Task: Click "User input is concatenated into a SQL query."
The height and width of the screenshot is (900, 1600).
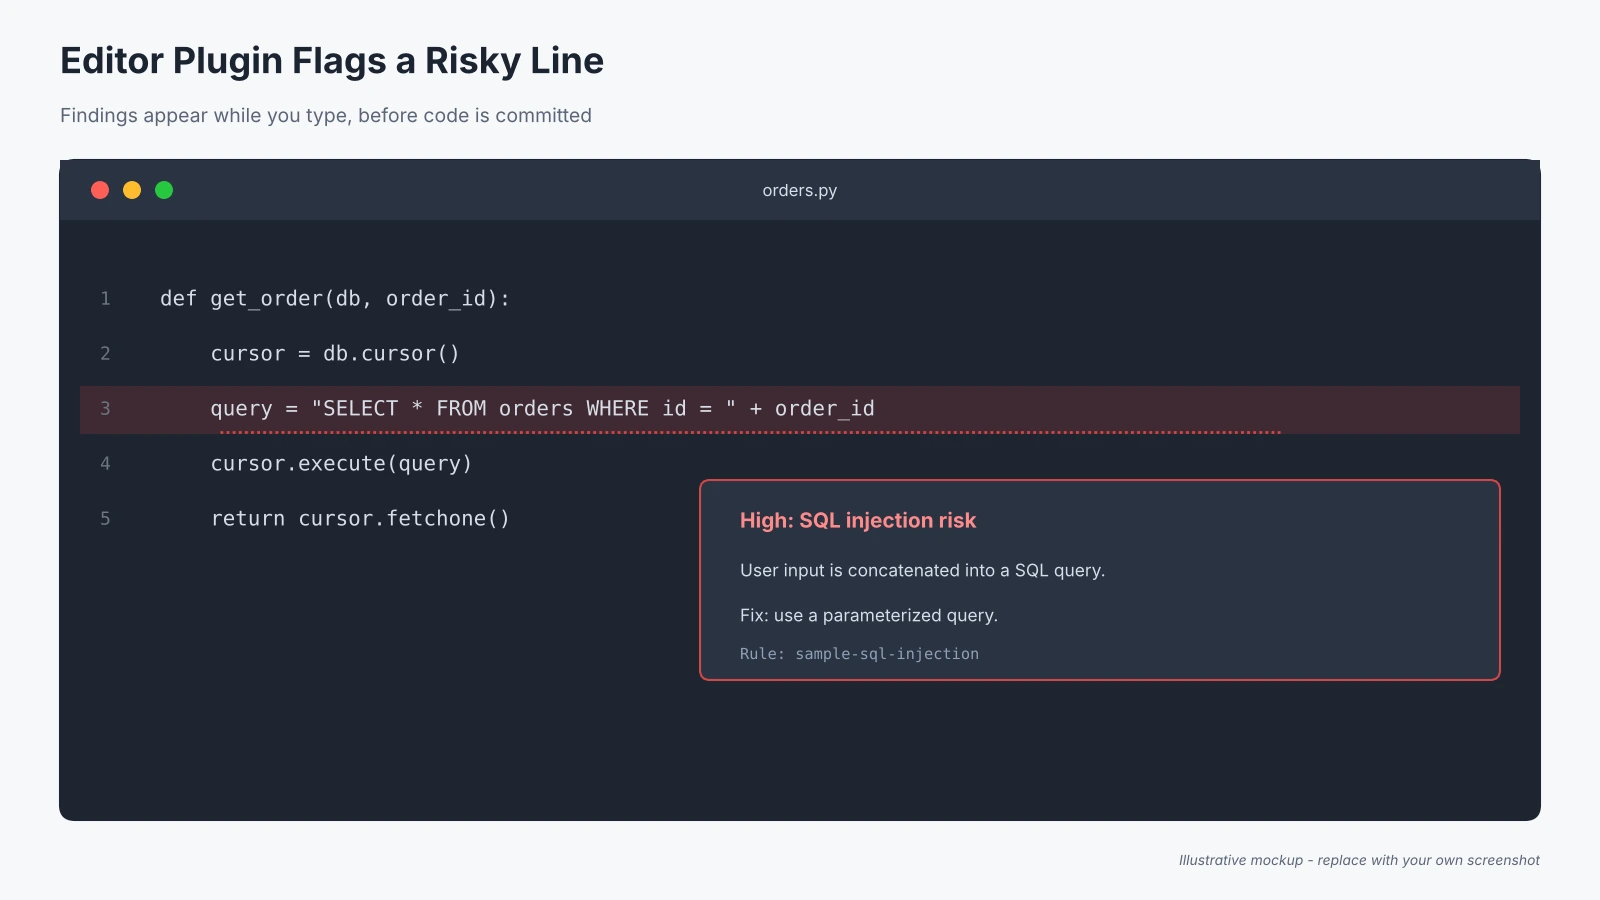Action: click(x=922, y=570)
